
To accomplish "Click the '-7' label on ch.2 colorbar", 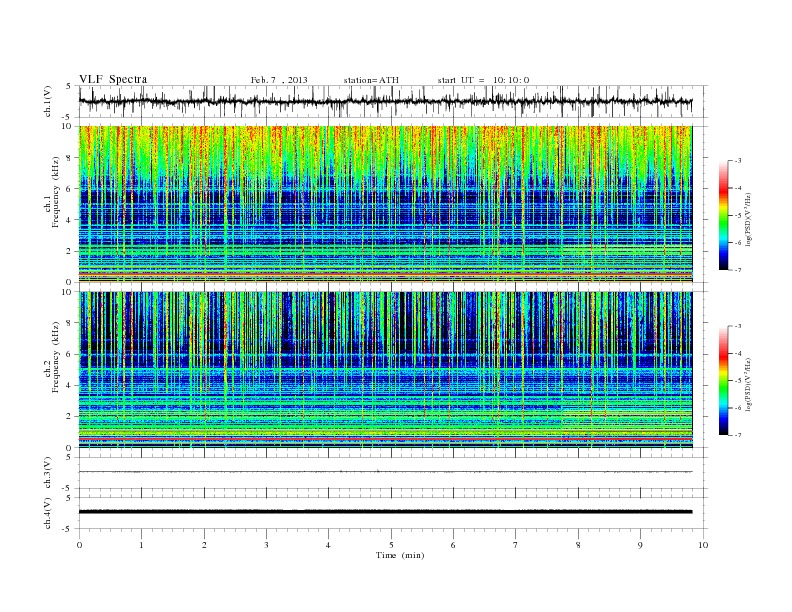I will 738,435.
